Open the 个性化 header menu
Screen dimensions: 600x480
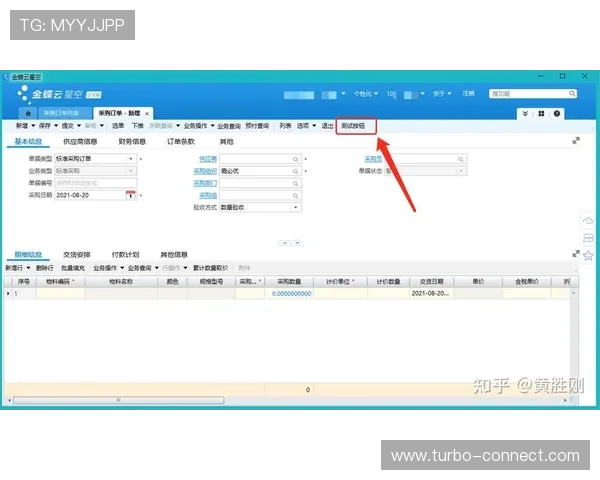pos(365,93)
